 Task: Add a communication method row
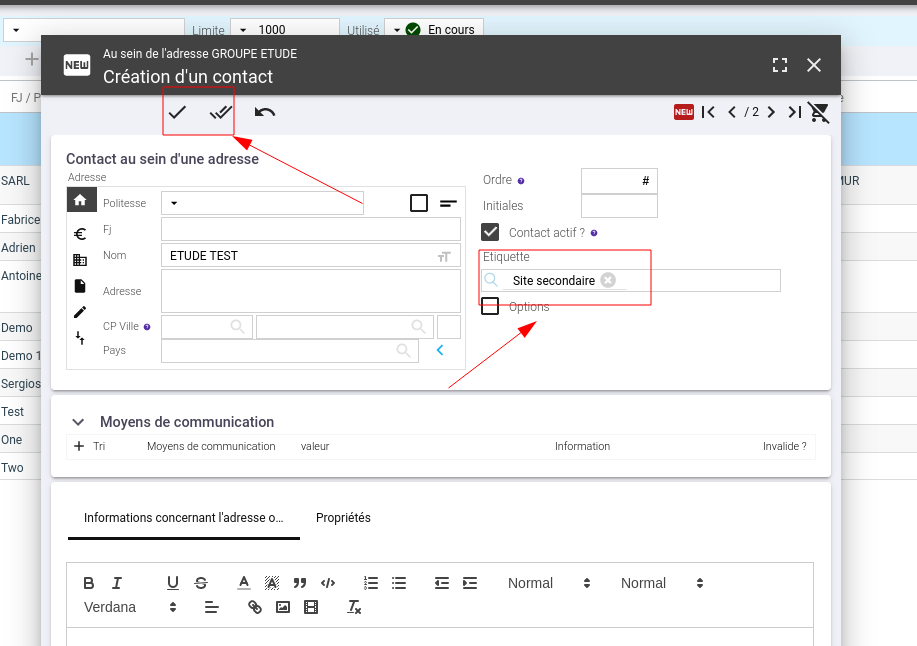(79, 446)
